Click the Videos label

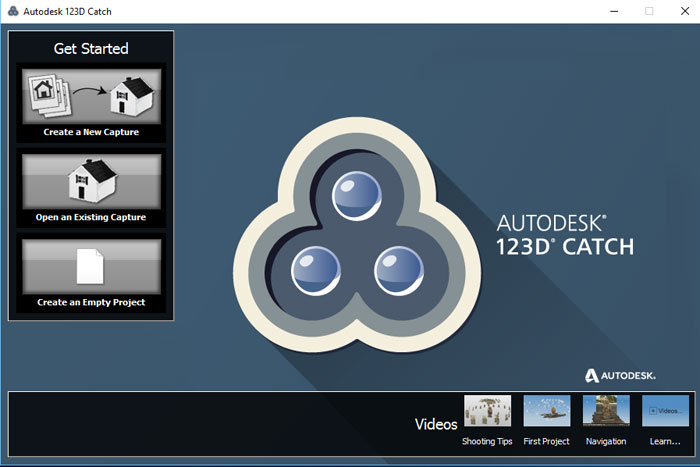pyautogui.click(x=436, y=424)
